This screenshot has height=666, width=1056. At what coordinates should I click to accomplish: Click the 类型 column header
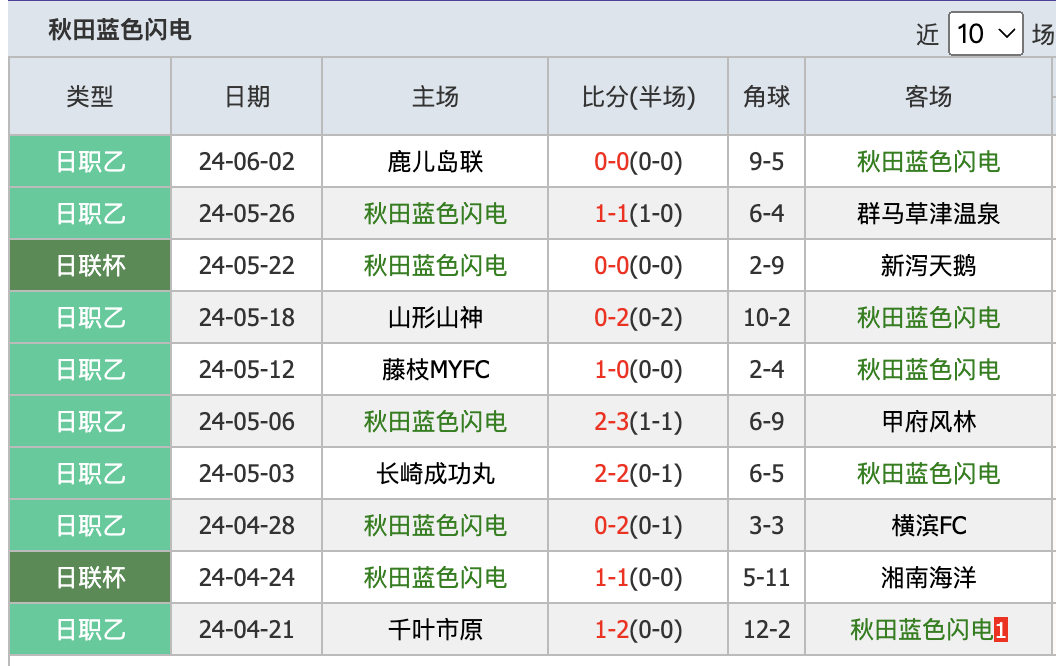90,96
